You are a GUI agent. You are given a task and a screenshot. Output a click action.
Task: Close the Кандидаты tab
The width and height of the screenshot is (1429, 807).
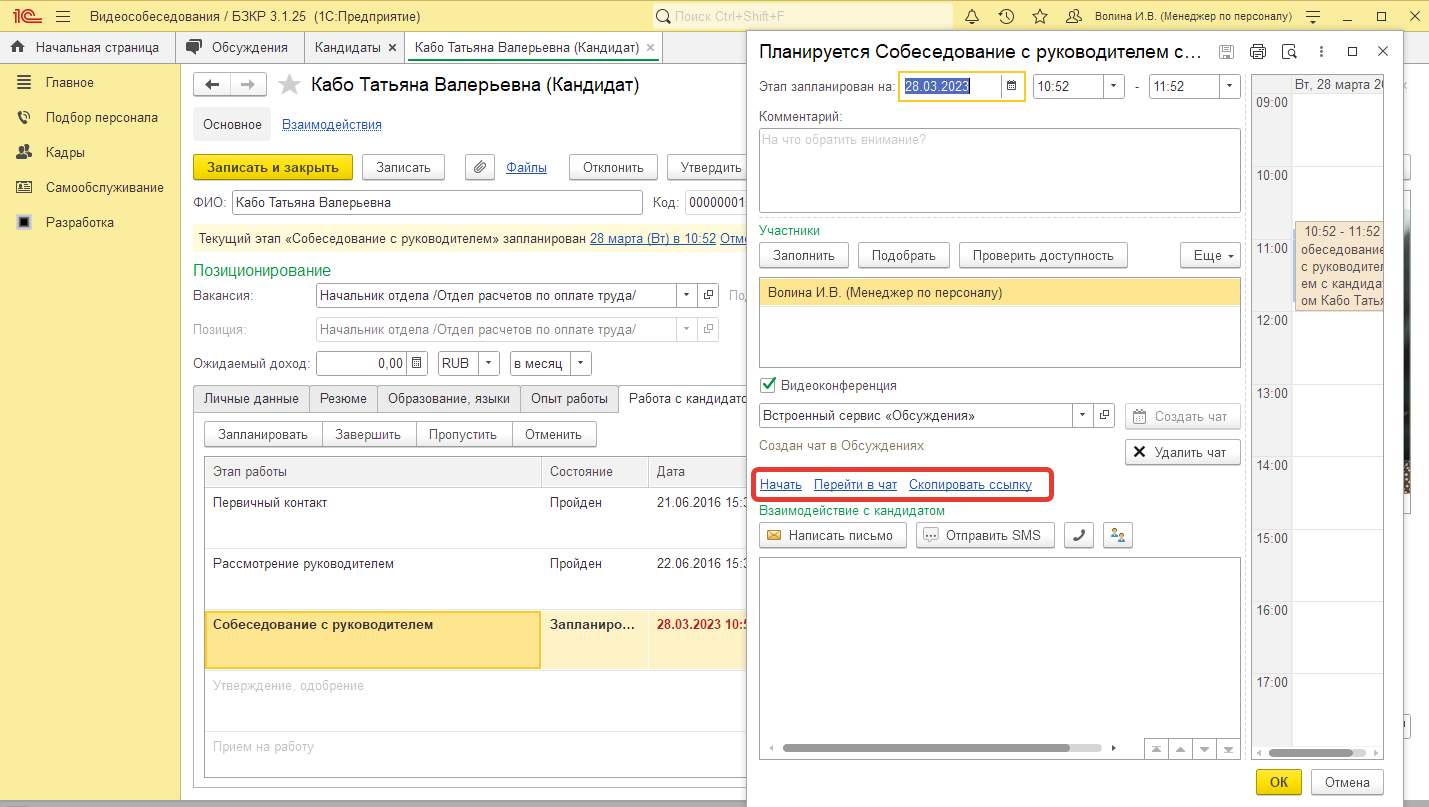click(x=392, y=47)
